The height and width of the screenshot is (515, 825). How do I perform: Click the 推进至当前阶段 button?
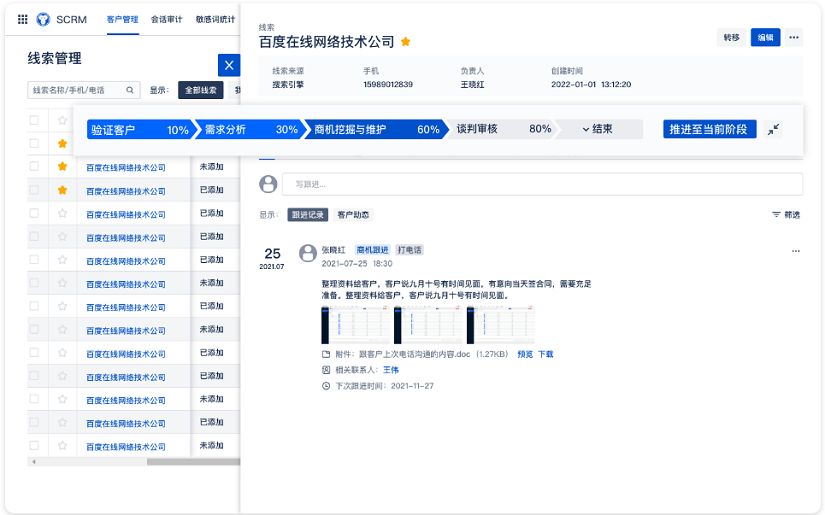tap(709, 130)
